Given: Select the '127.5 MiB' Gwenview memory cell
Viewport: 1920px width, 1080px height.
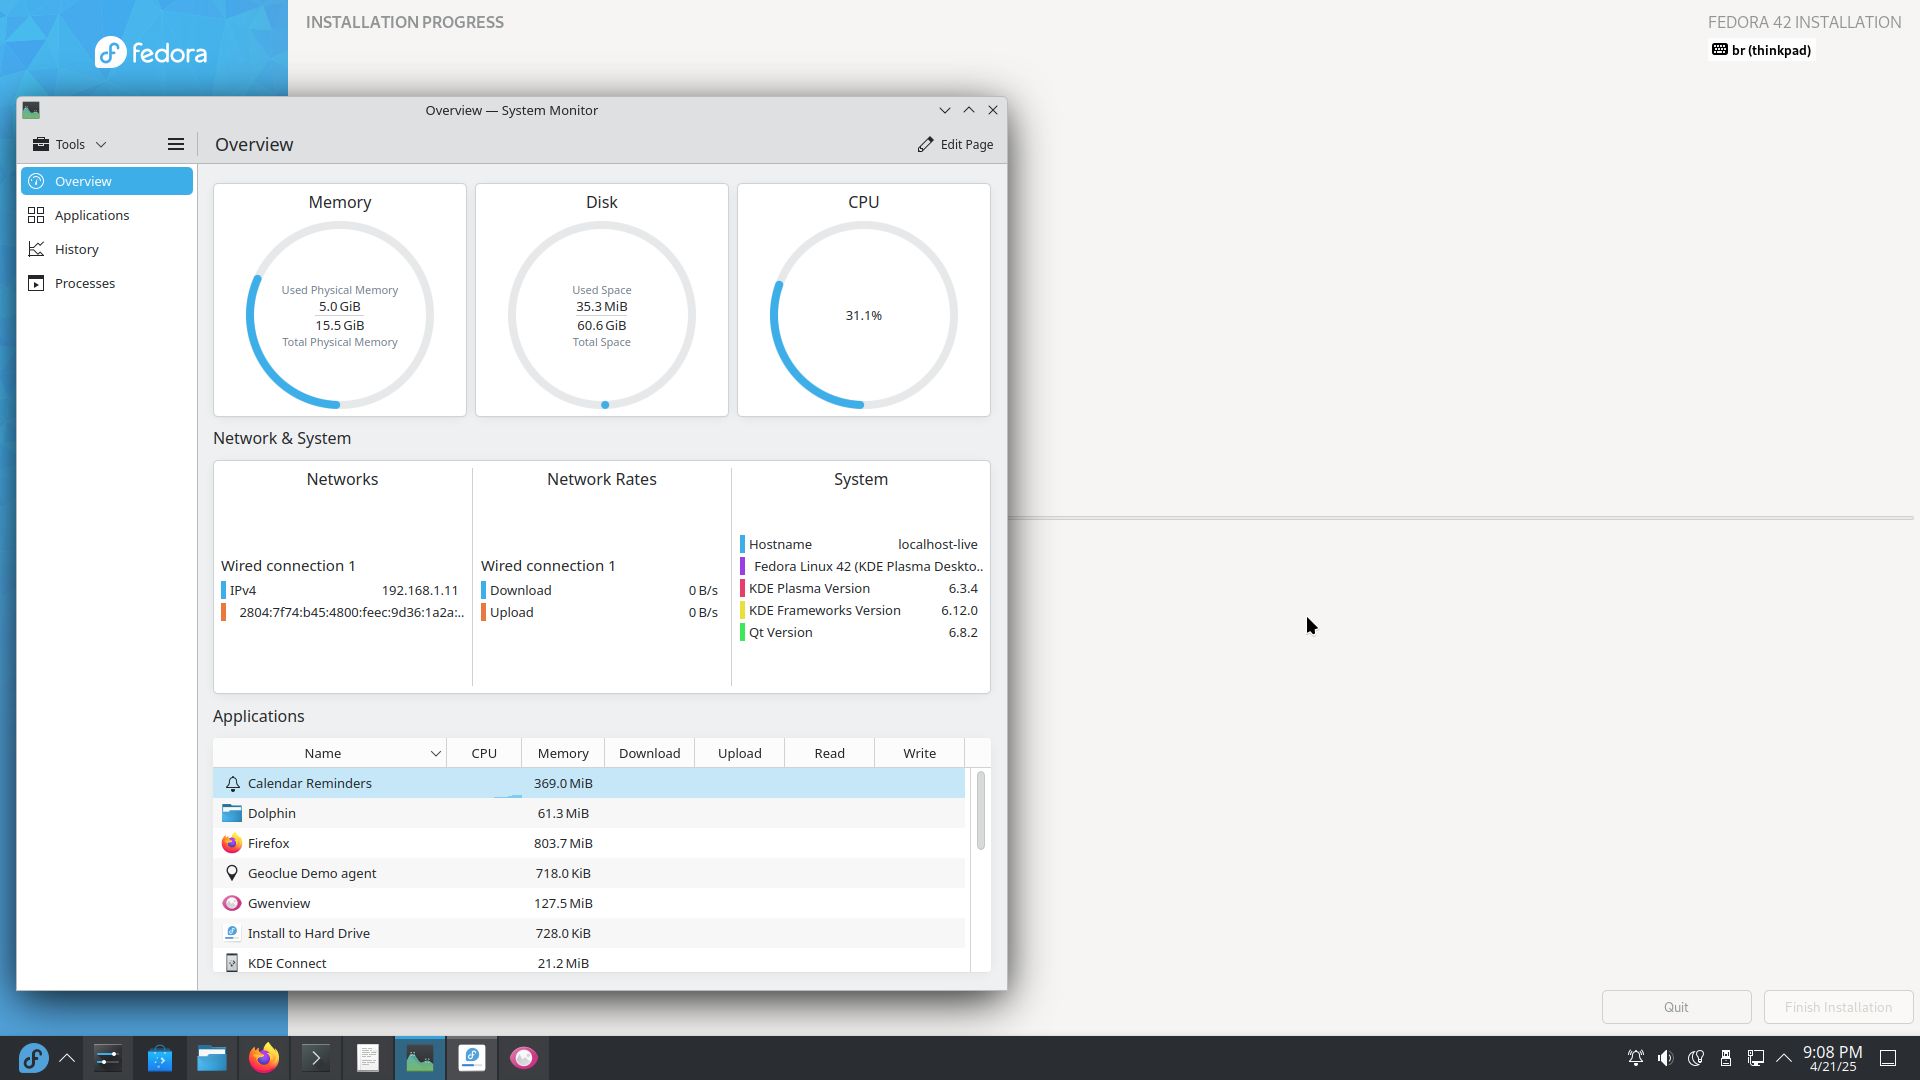Looking at the screenshot, I should point(563,903).
